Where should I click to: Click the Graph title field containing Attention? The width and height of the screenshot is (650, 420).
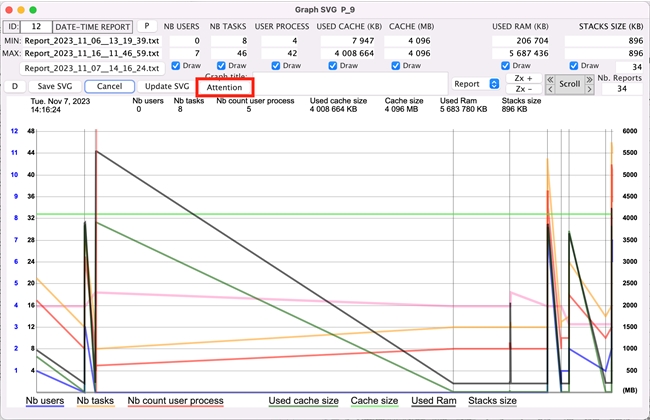[x=231, y=88]
